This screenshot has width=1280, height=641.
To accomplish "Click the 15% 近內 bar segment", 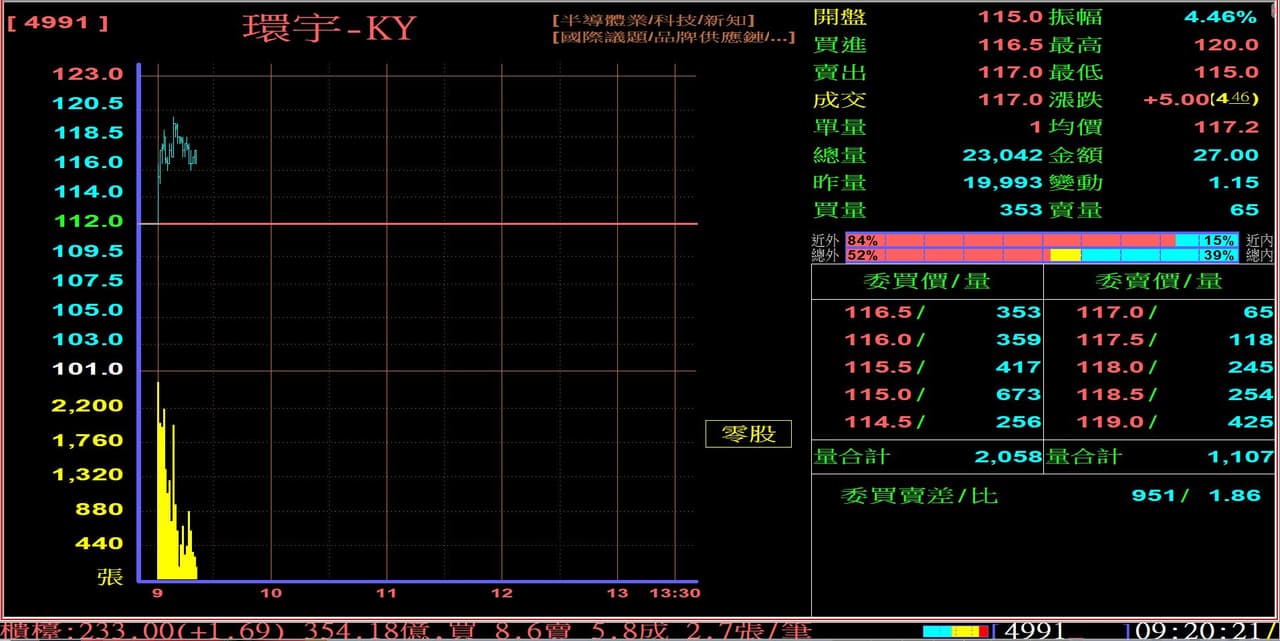I will pyautogui.click(x=1207, y=241).
